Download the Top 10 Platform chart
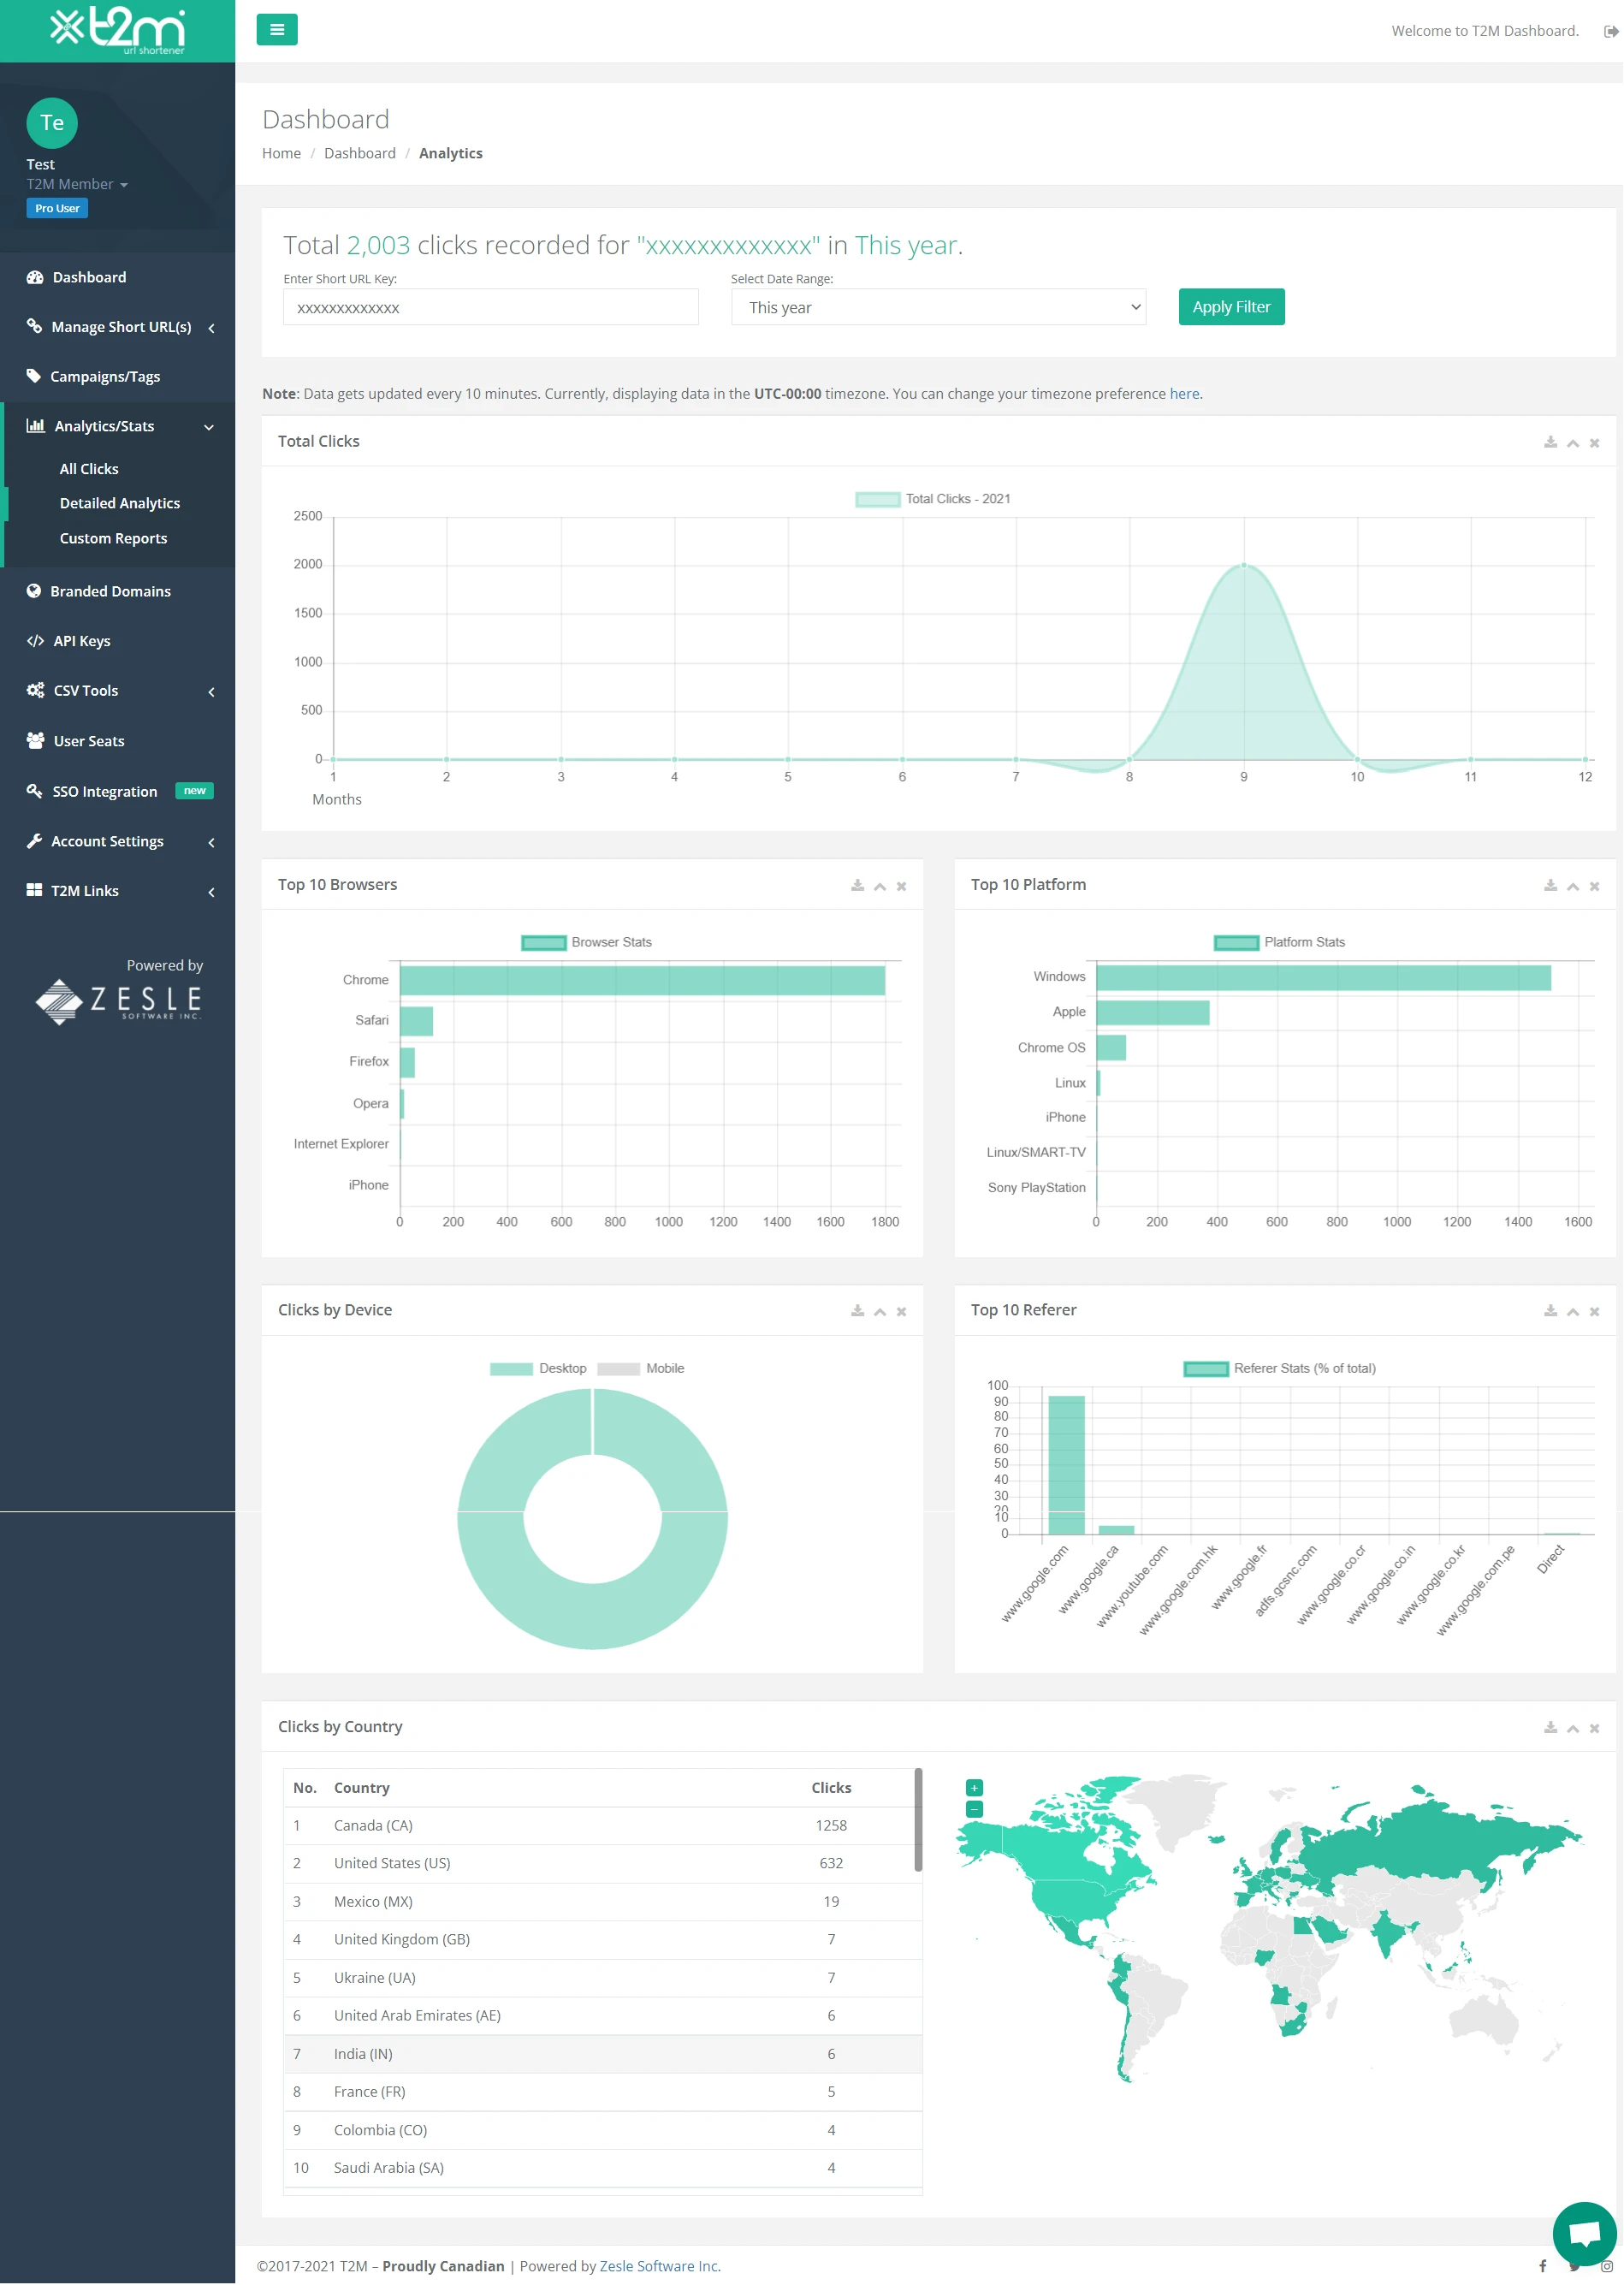The width and height of the screenshot is (1624, 2285). [1550, 886]
